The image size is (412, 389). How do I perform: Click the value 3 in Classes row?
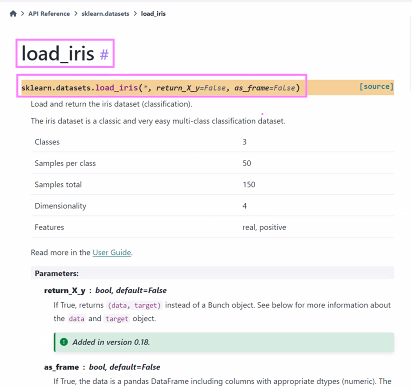tap(244, 142)
